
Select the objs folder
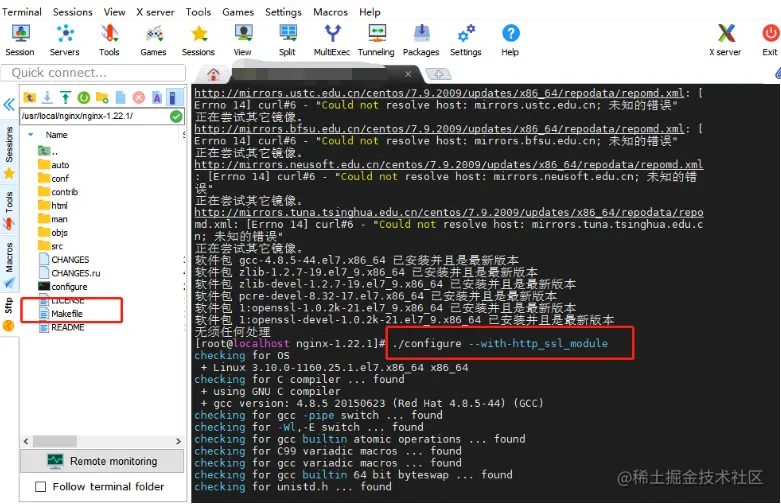pyautogui.click(x=53, y=233)
